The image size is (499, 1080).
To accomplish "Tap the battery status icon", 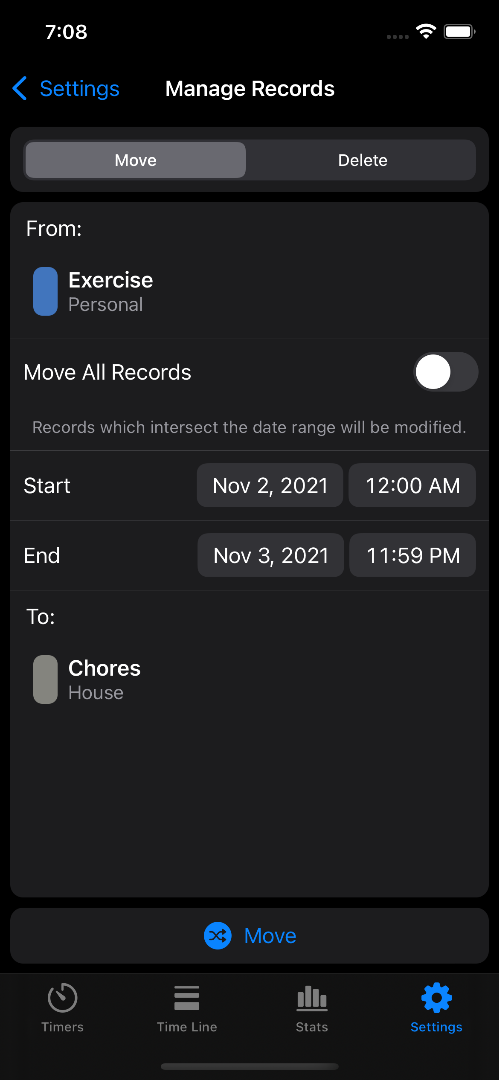I will 460,31.
